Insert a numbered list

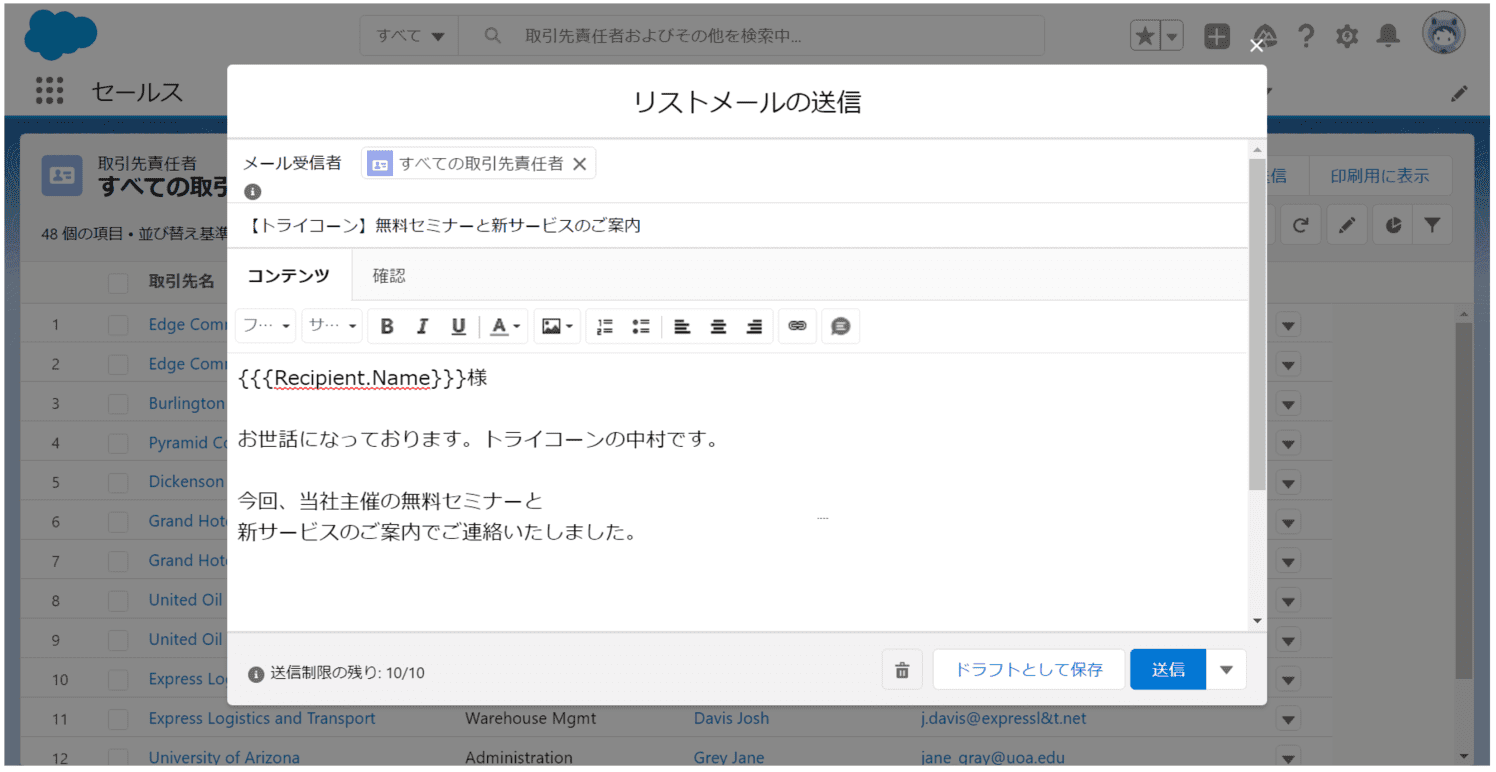click(x=604, y=326)
